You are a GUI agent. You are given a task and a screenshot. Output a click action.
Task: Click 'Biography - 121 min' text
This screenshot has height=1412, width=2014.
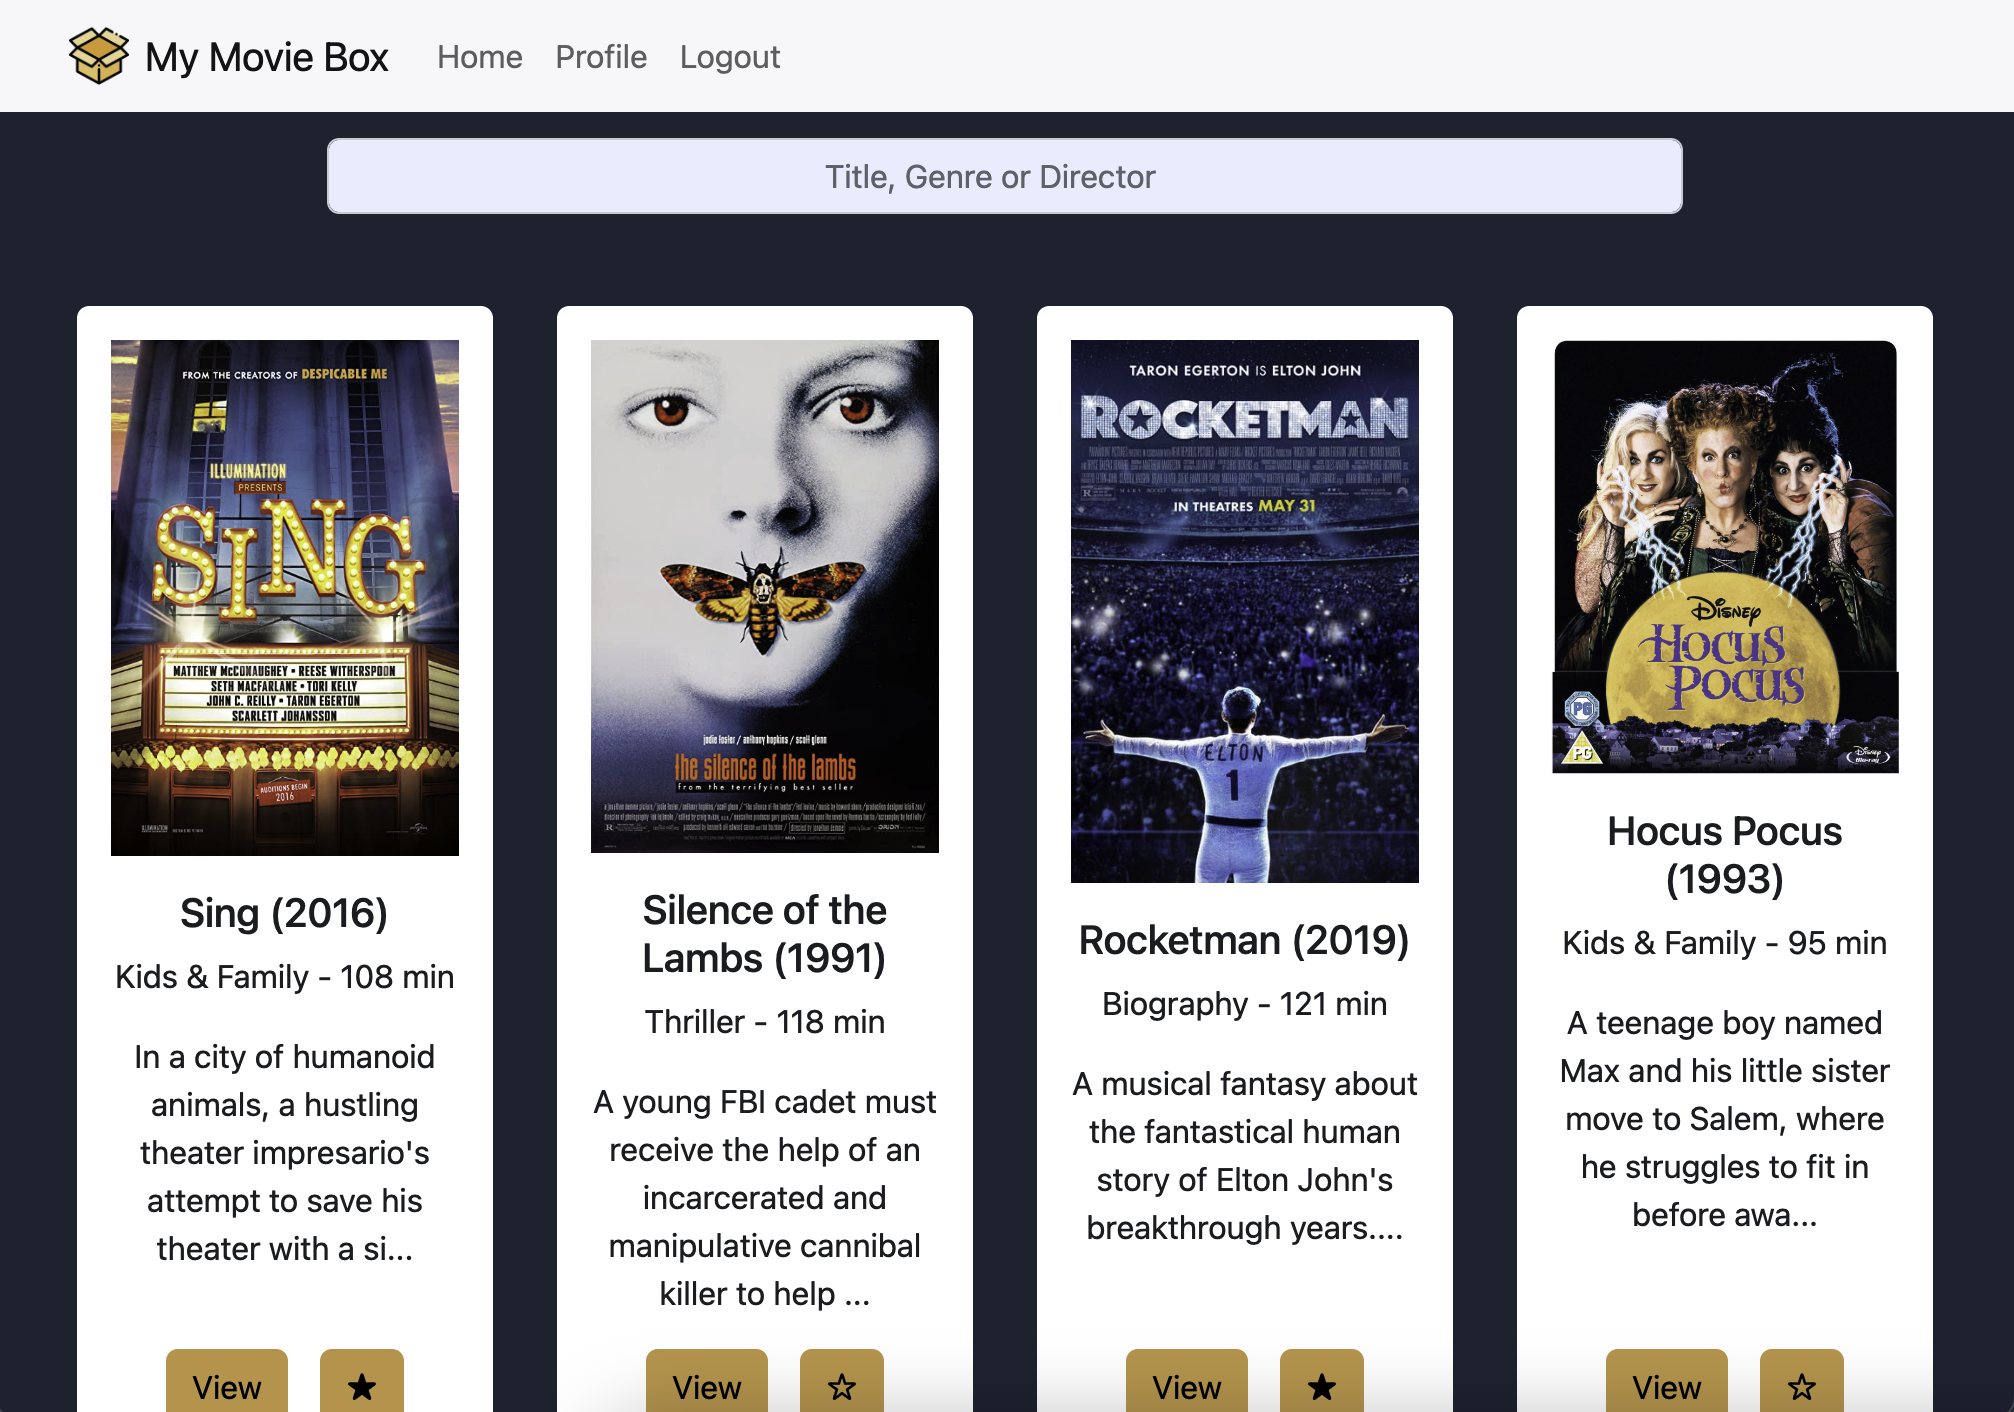[x=1244, y=1004]
